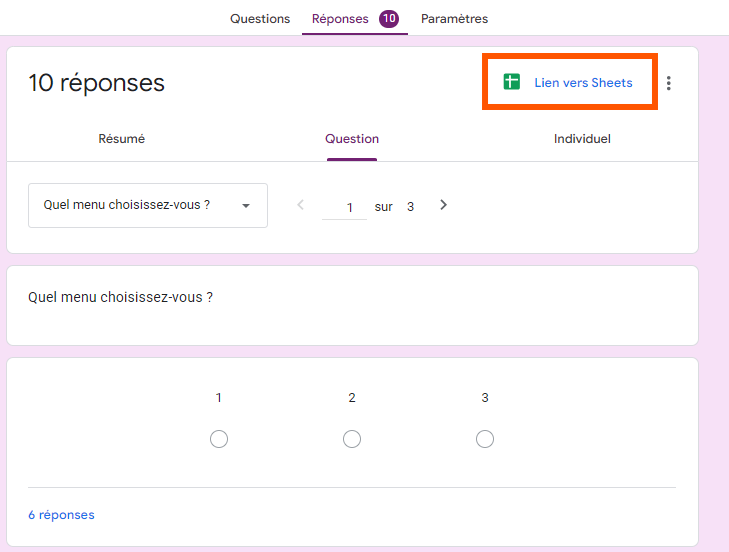Click the dropdown arrow beside question name
Viewport: 729px width, 552px height.
246,206
